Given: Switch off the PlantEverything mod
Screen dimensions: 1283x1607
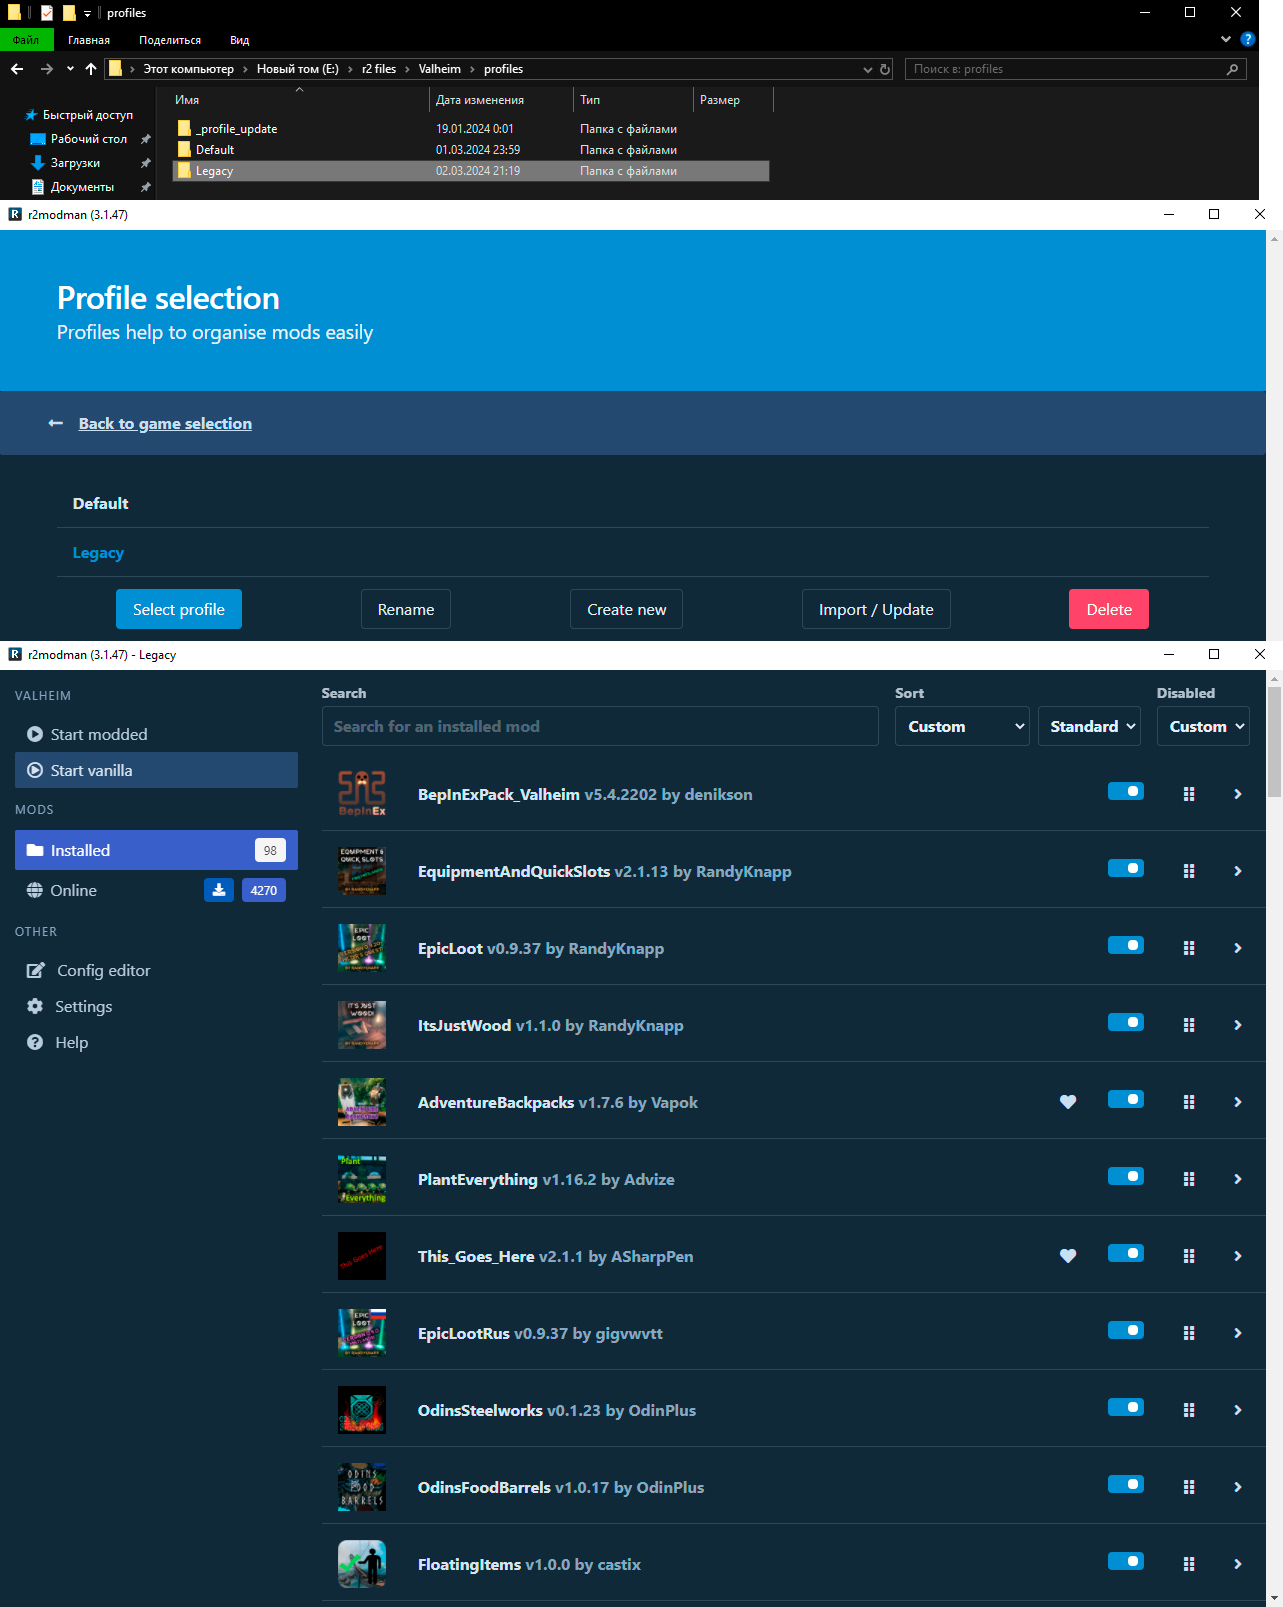Looking at the screenshot, I should (1126, 1176).
